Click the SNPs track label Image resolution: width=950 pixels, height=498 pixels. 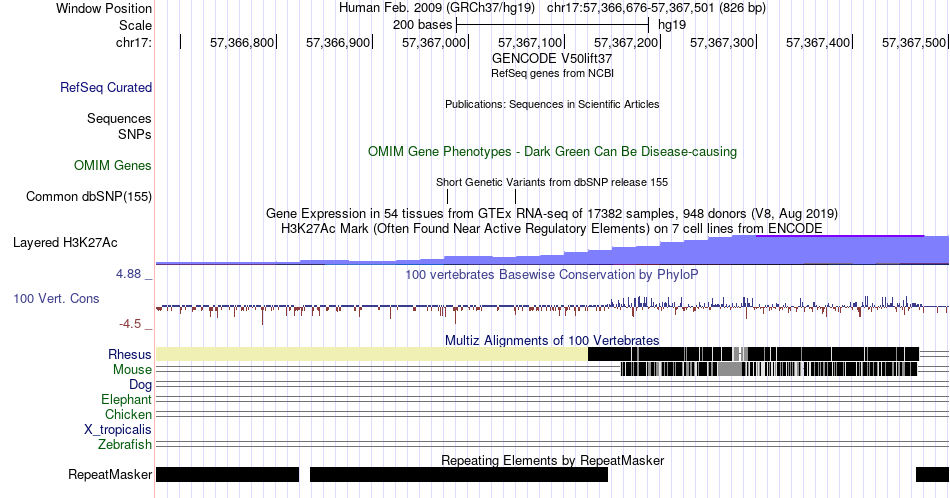[135, 134]
